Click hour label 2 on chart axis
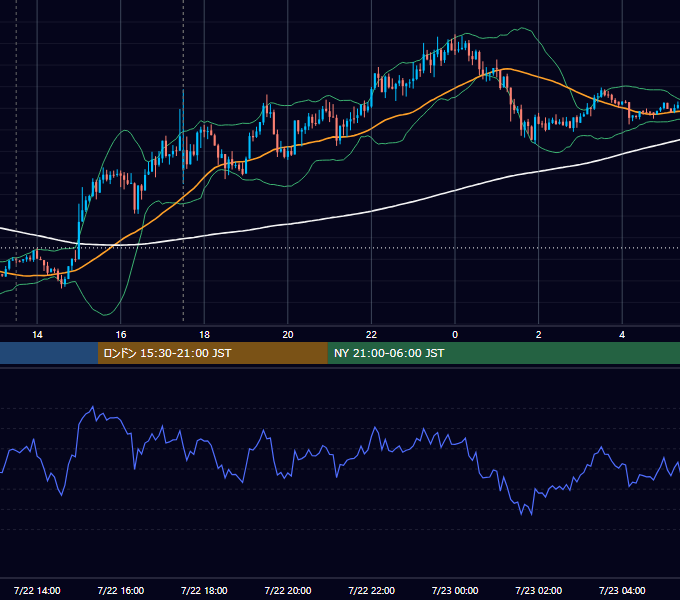The width and height of the screenshot is (680, 600). tap(539, 335)
